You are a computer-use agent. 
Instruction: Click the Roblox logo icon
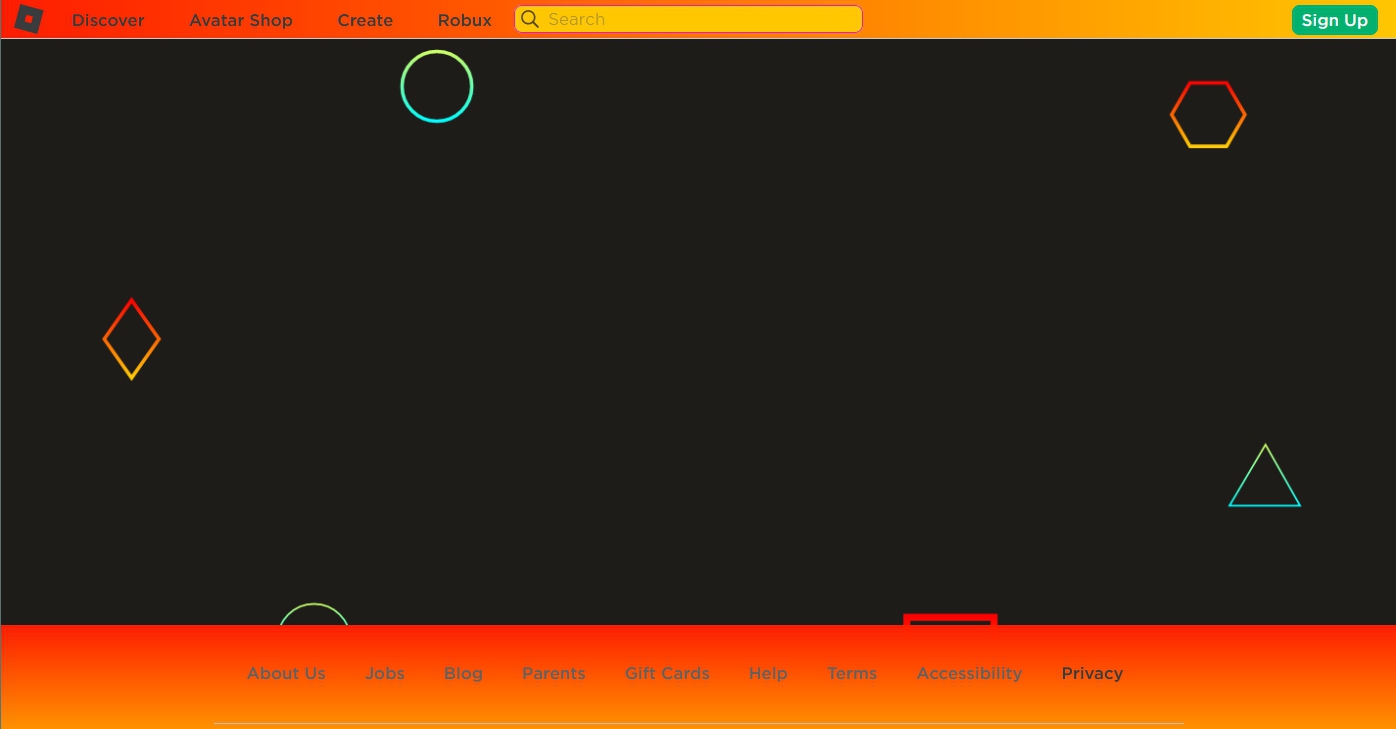click(x=28, y=18)
